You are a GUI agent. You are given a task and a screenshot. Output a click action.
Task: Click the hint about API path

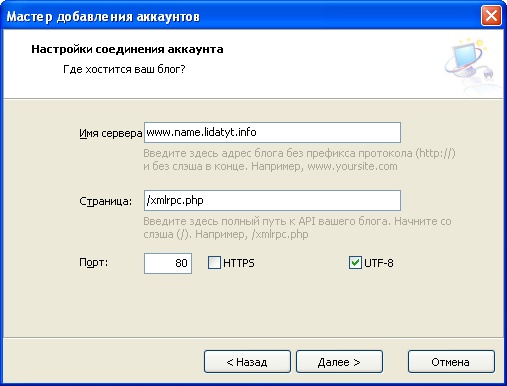tap(297, 228)
